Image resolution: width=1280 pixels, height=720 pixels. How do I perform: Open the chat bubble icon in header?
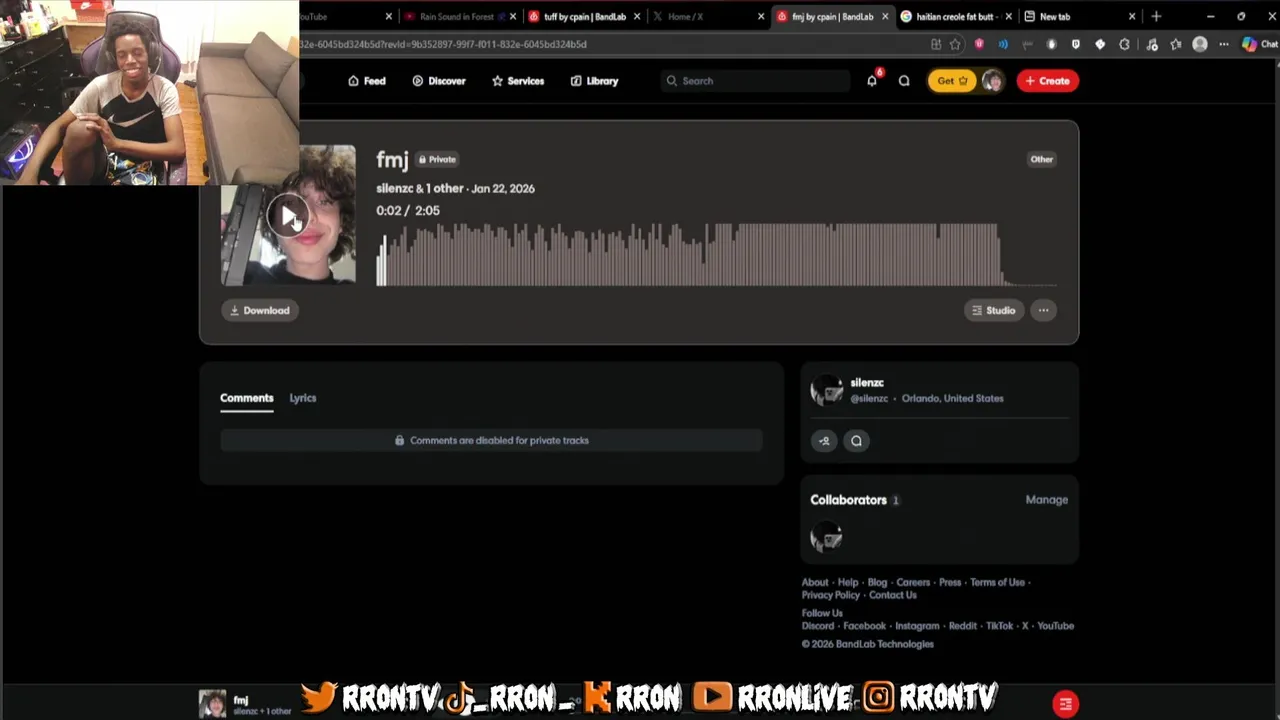904,81
